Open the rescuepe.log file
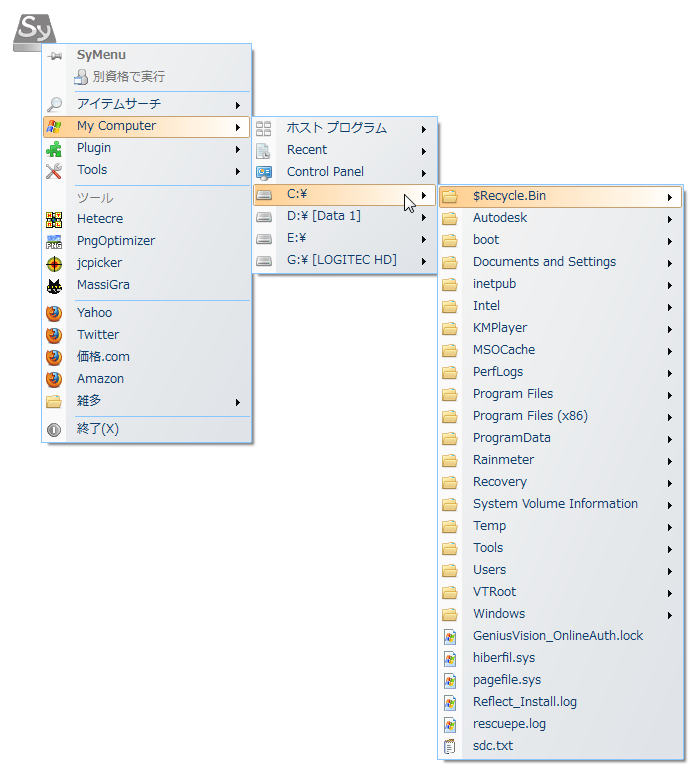The image size is (695, 770). (x=560, y=725)
